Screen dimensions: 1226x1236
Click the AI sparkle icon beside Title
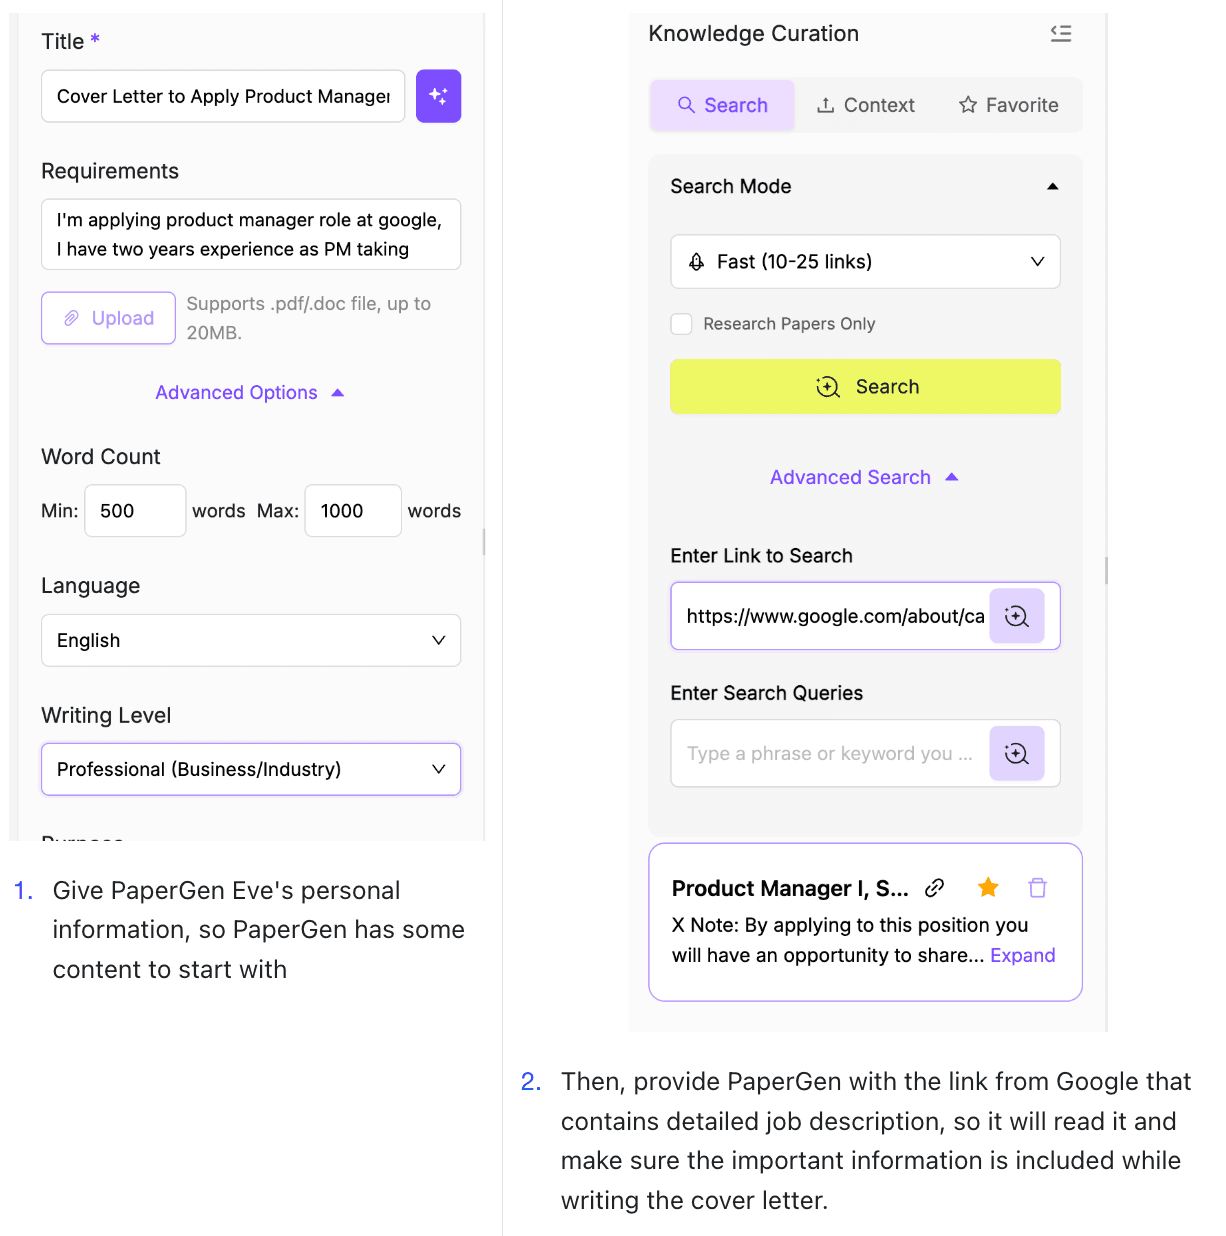coord(438,96)
